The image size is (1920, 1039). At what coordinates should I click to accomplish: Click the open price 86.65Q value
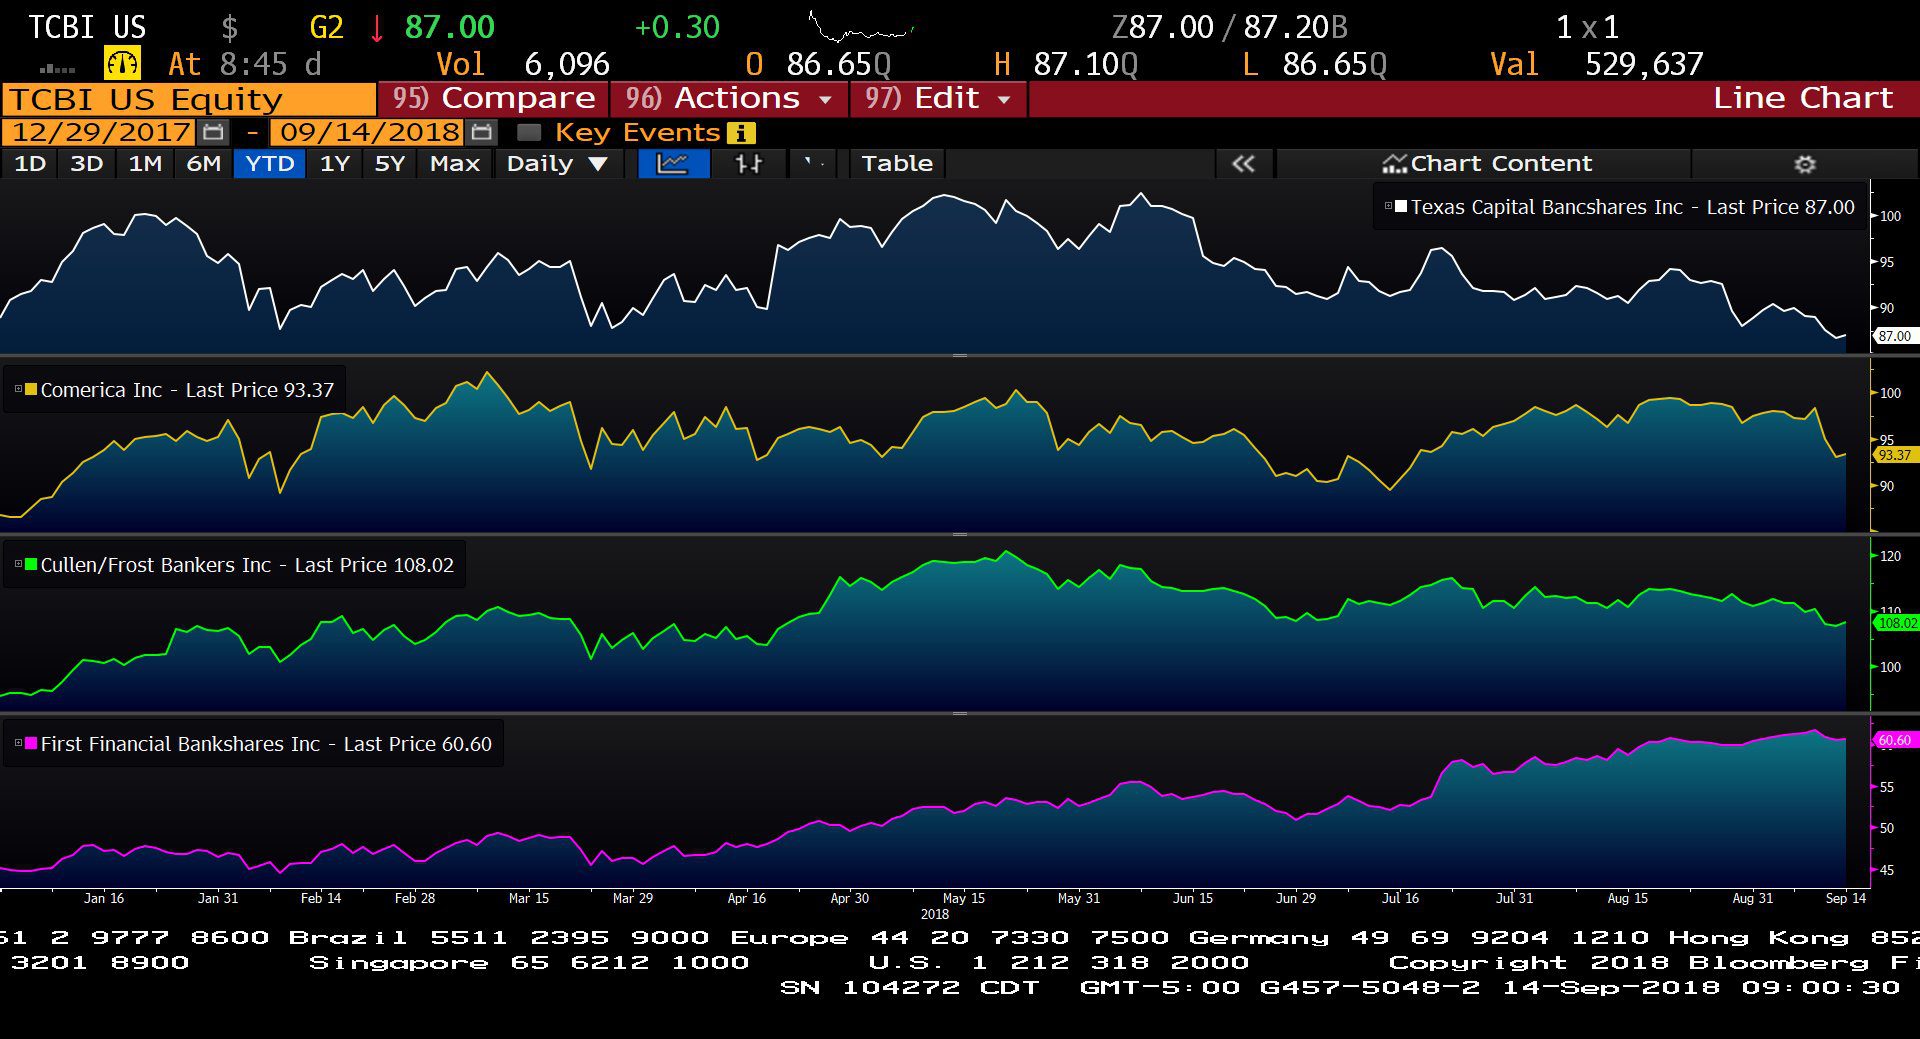pyautogui.click(x=838, y=64)
